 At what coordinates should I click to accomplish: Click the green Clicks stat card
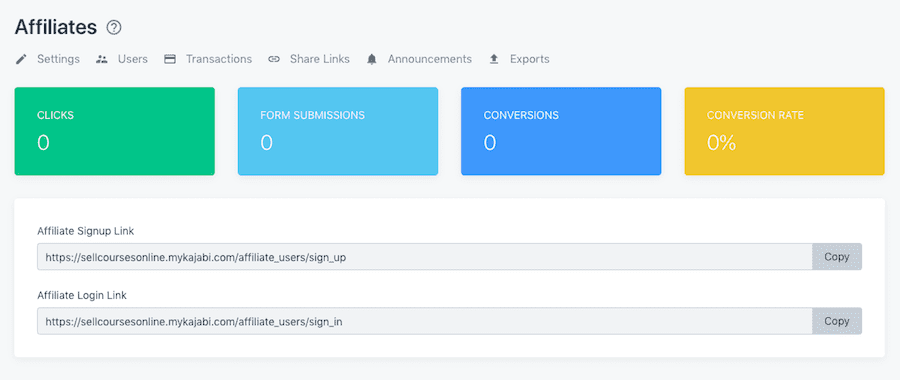(x=115, y=131)
